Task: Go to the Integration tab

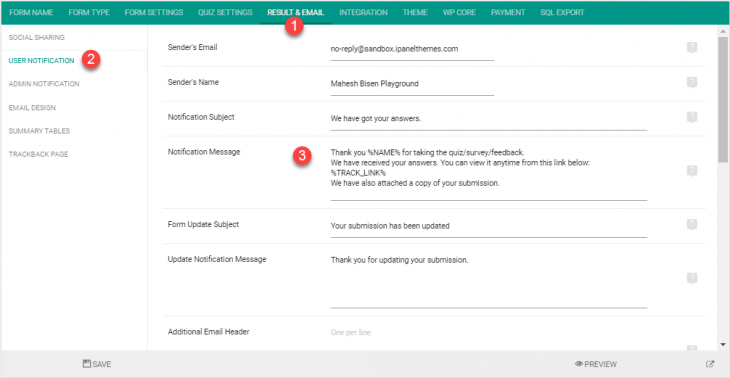Action: [x=363, y=13]
